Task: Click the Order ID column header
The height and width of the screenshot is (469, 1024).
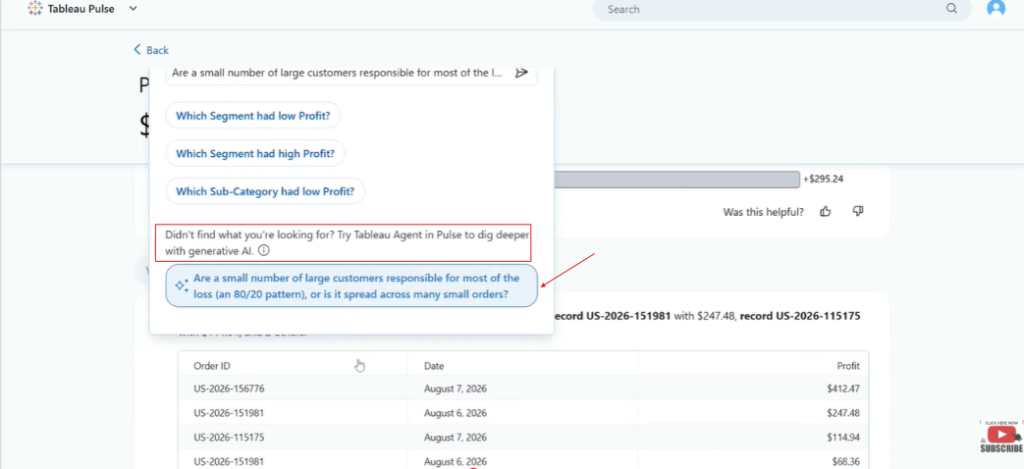Action: pyautogui.click(x=212, y=366)
